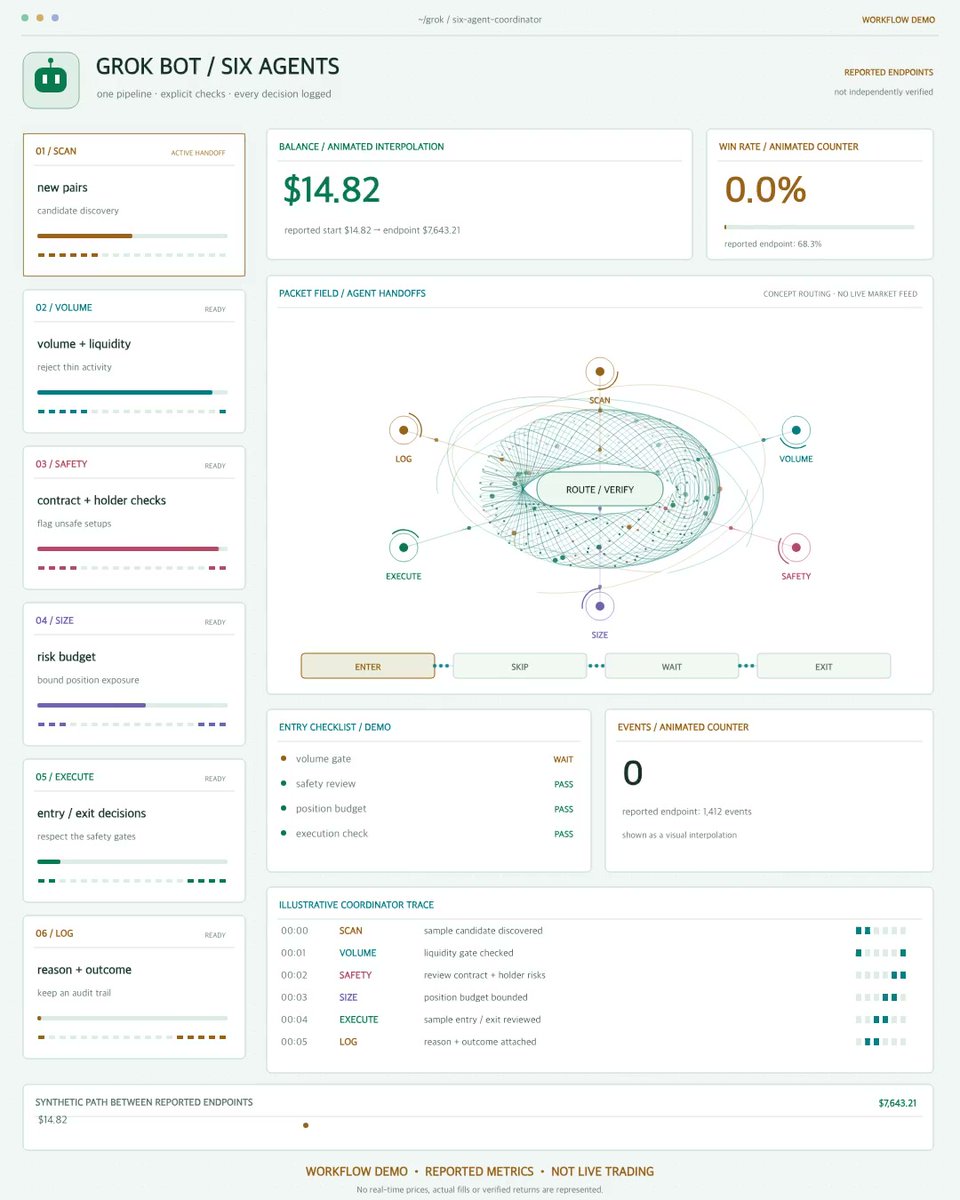Click the new pairs progress bar
Viewport: 960px width, 1200px height.
coord(132,236)
